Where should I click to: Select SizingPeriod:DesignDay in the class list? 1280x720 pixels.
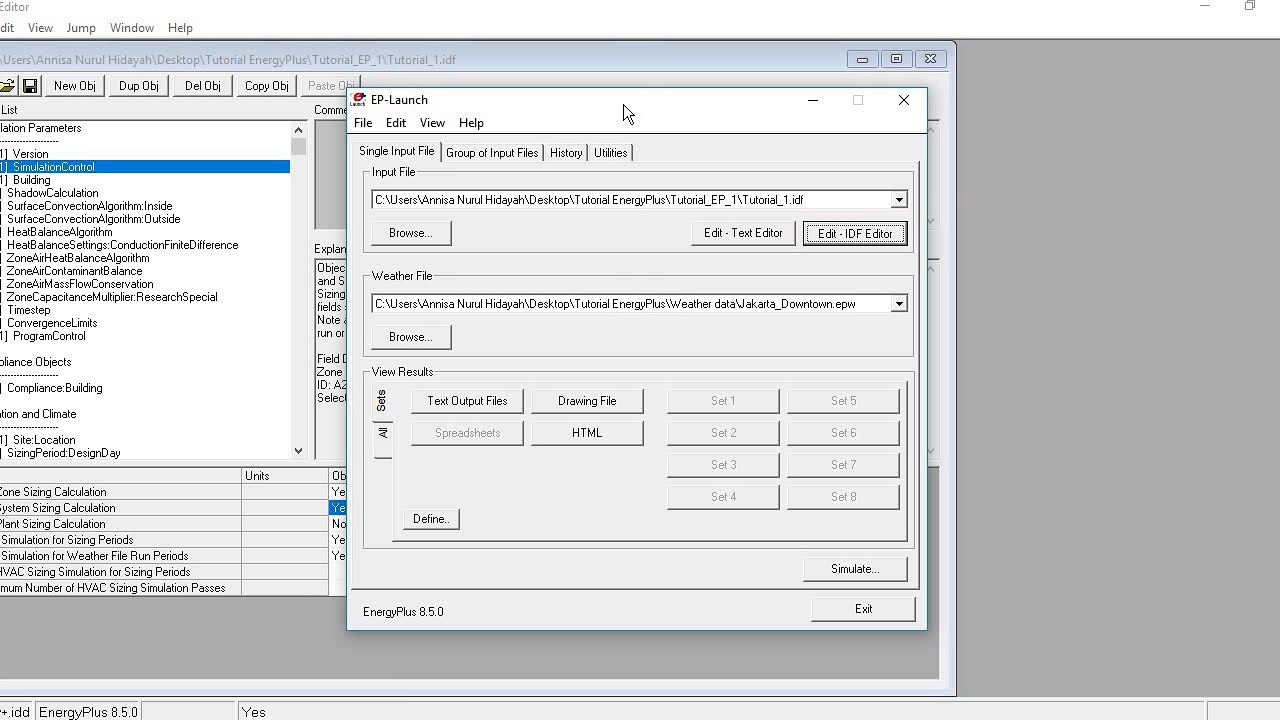(x=63, y=453)
